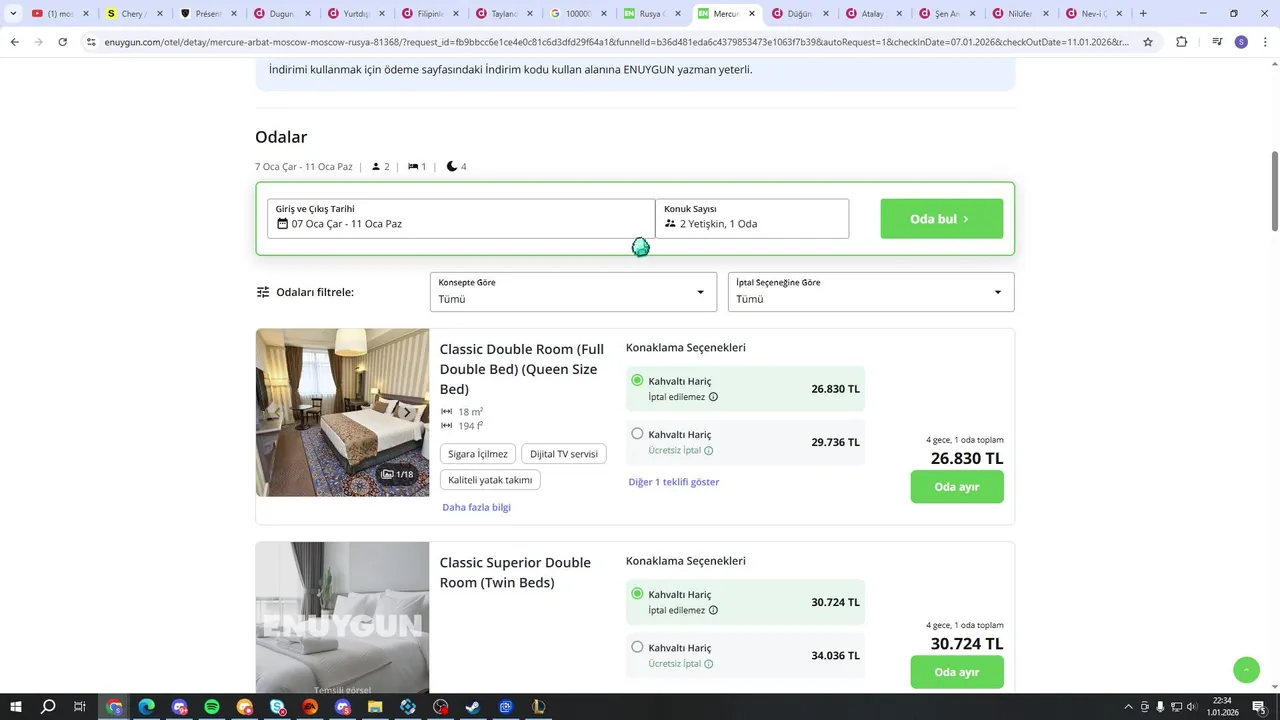Reload the current page

click(x=62, y=42)
